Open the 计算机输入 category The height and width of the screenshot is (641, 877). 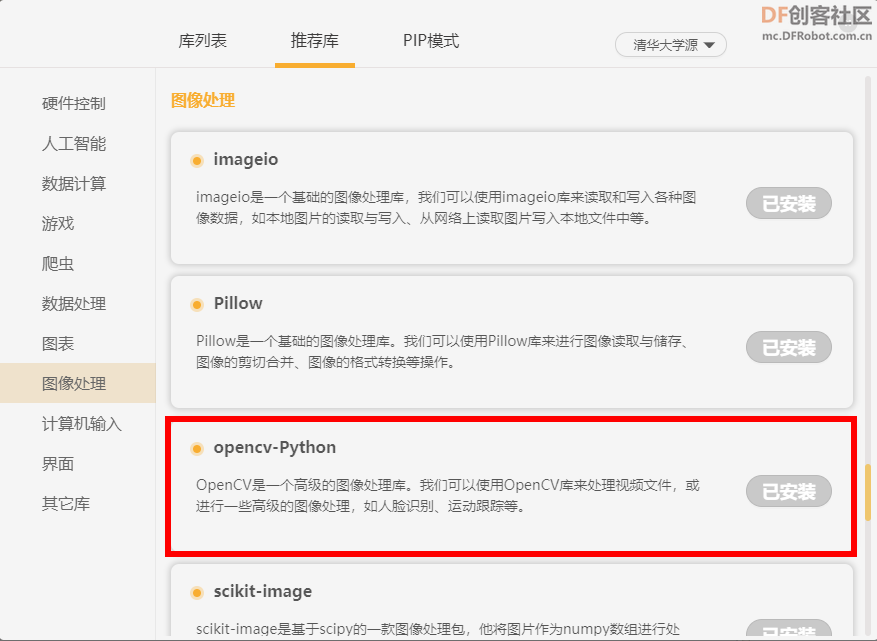82,423
